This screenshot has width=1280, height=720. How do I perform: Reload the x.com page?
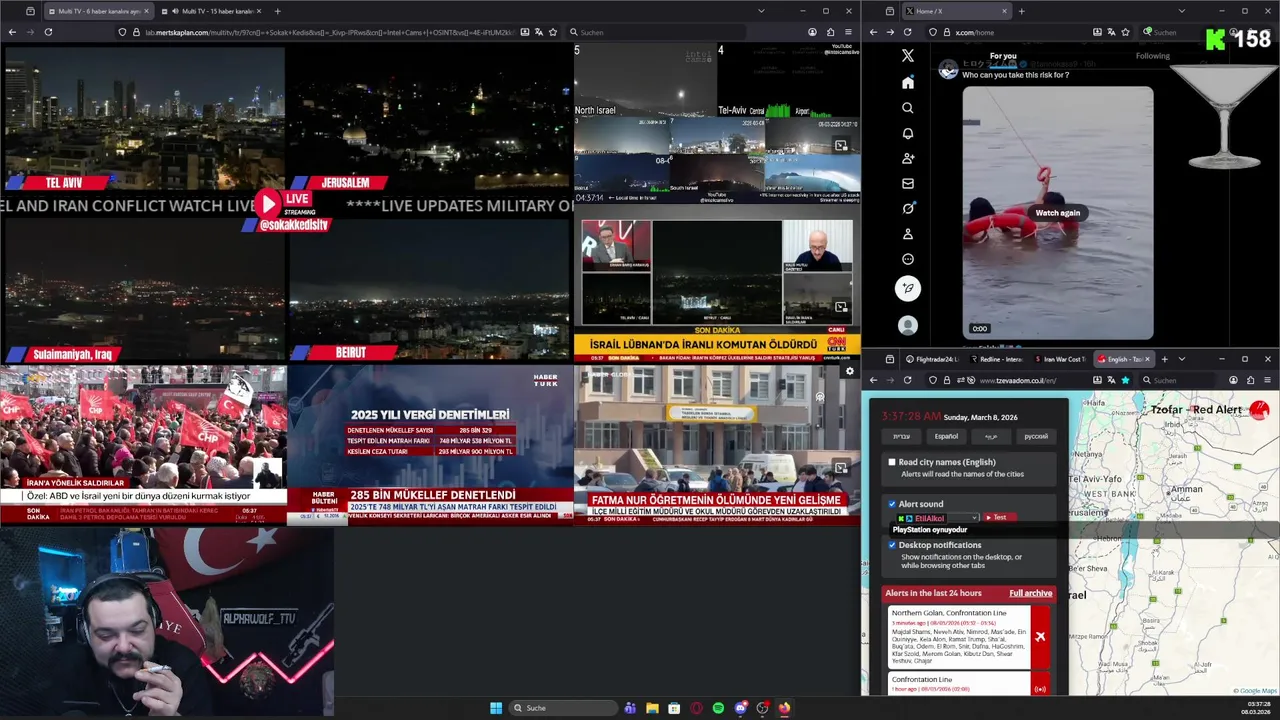908,32
